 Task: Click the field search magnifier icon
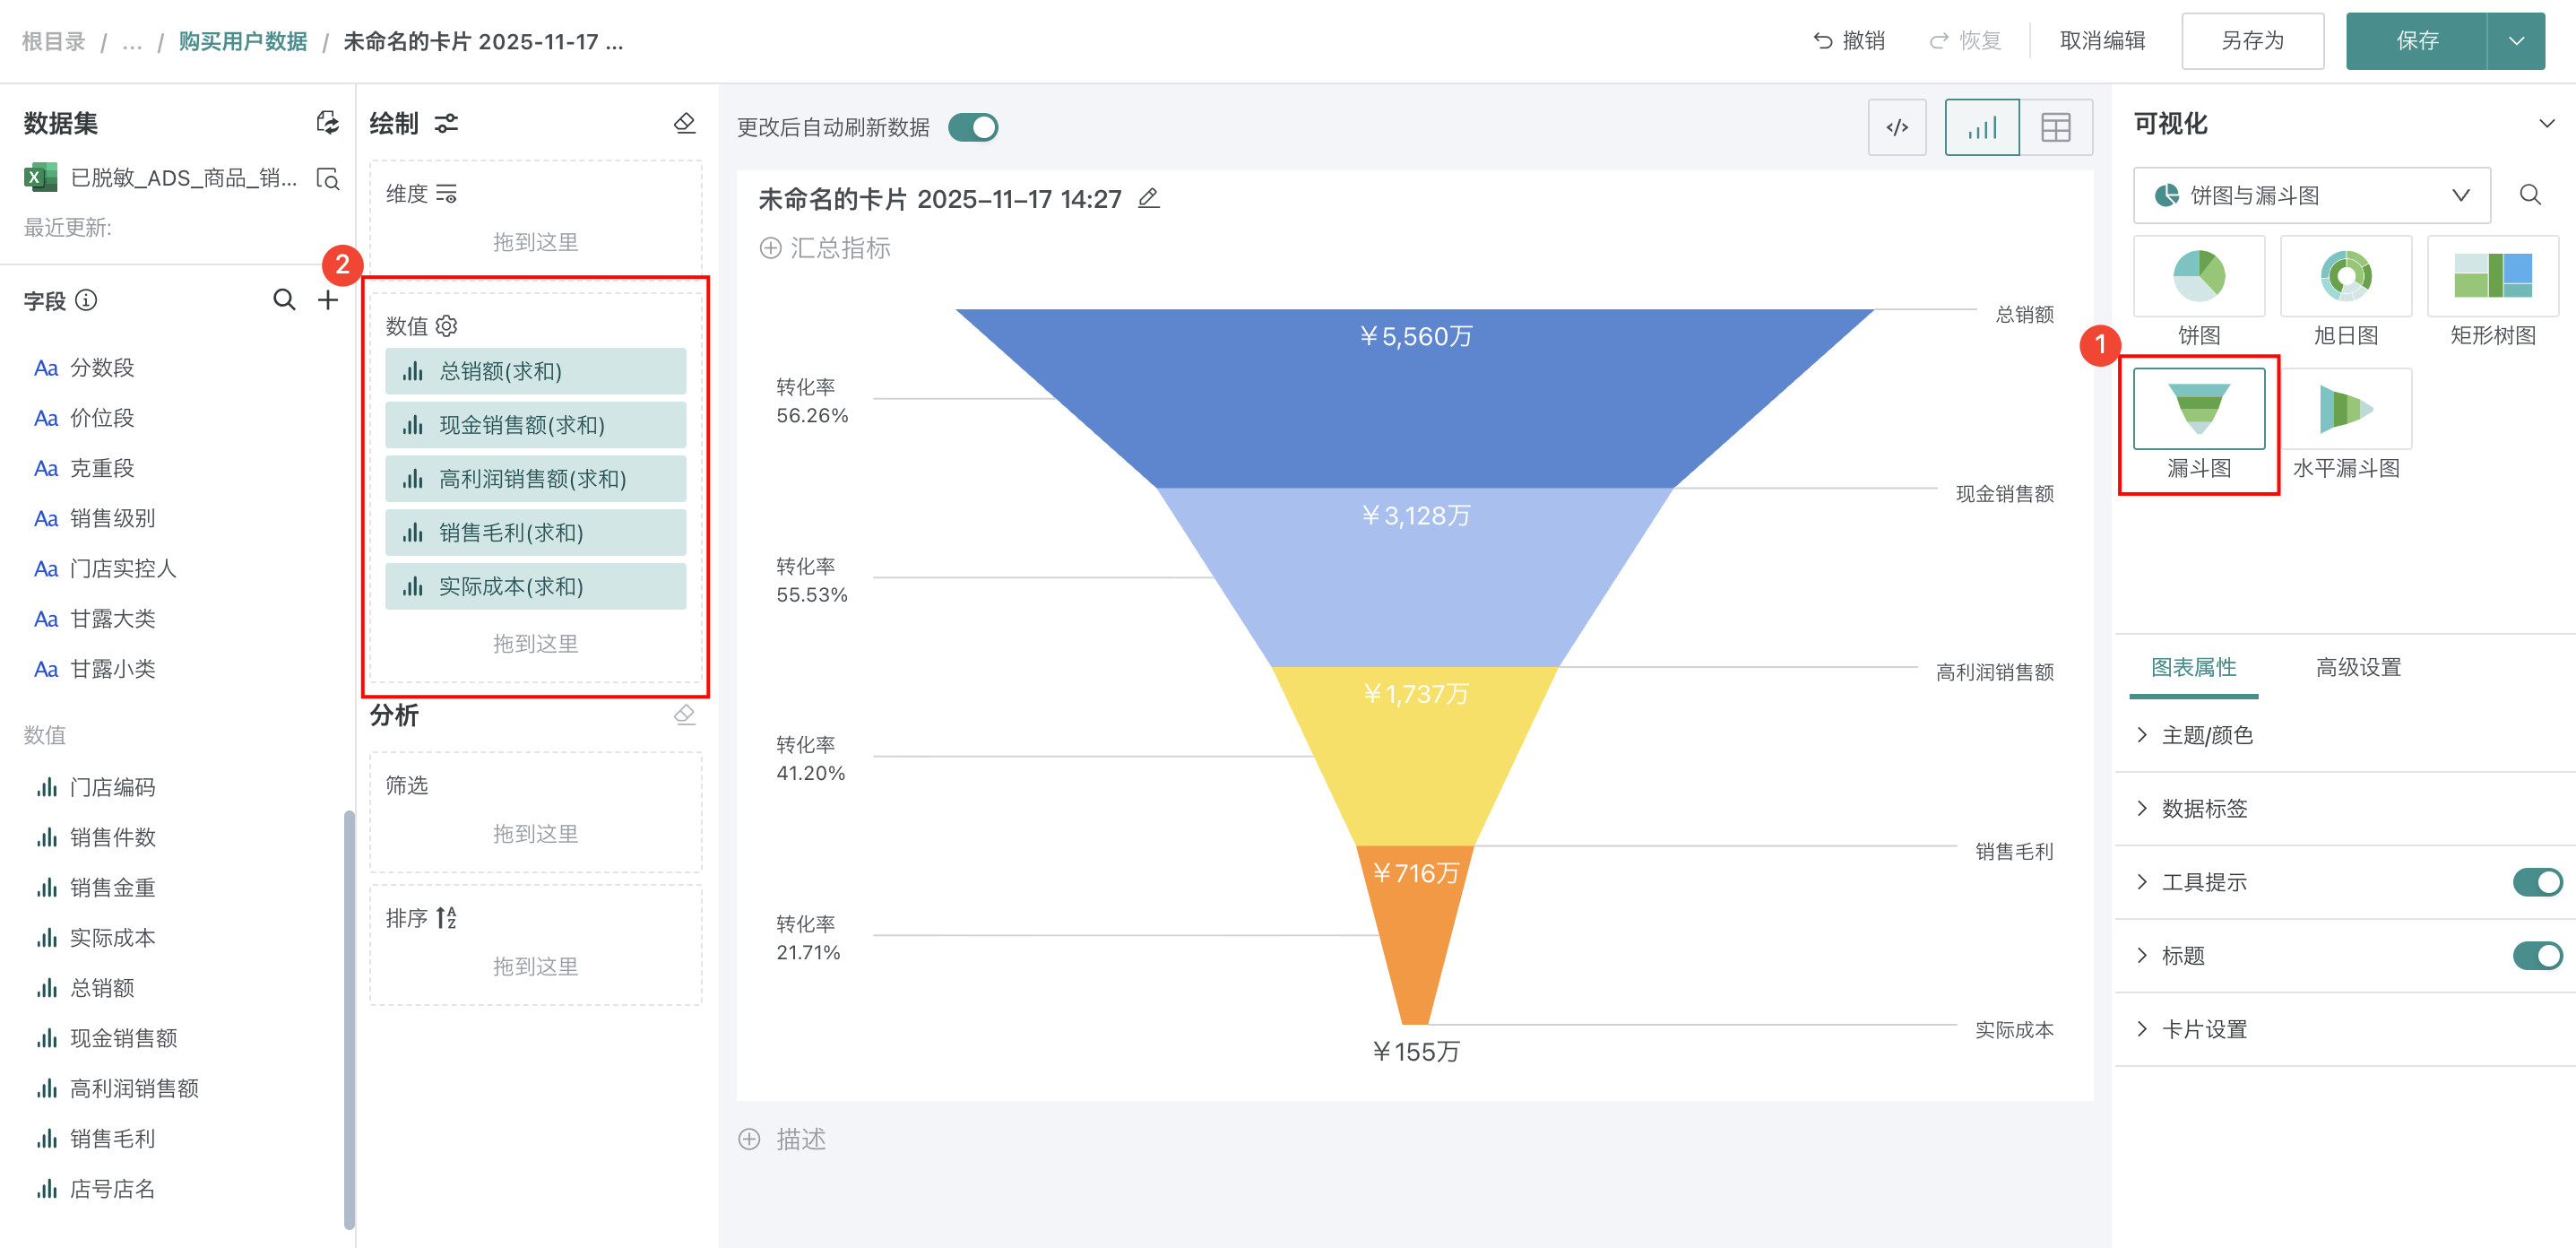[284, 300]
